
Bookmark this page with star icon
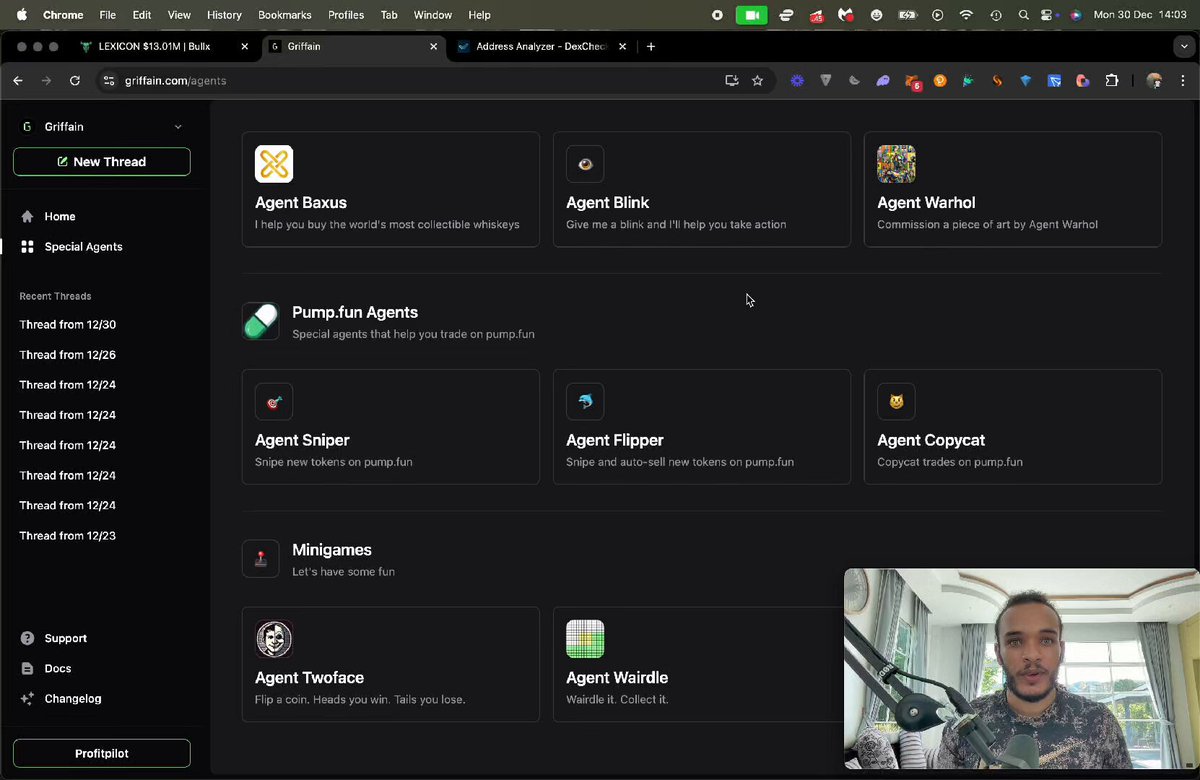coord(757,81)
